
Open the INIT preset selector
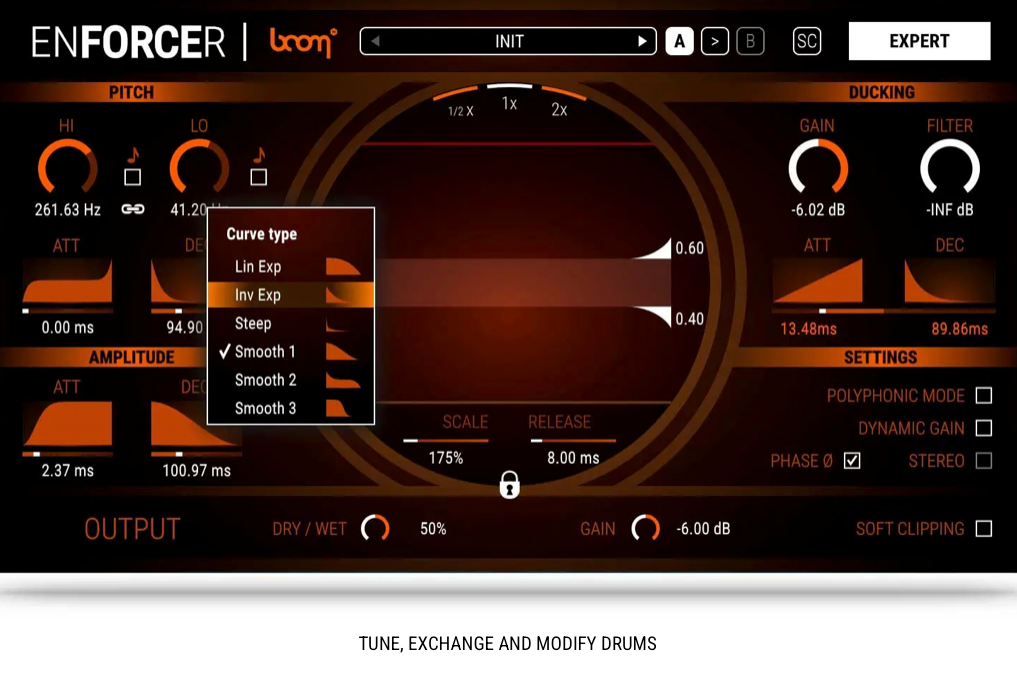(509, 41)
